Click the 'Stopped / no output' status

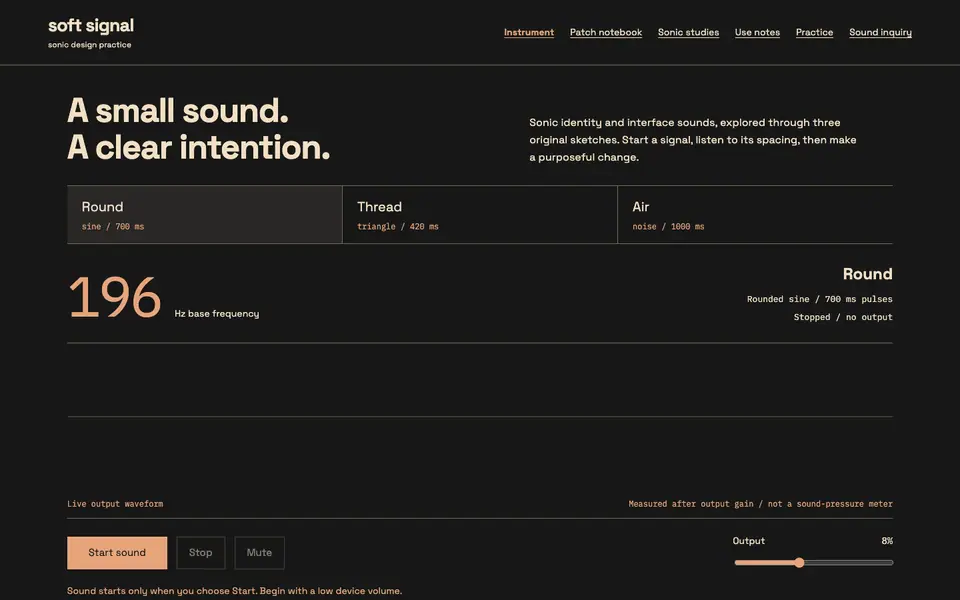(843, 317)
